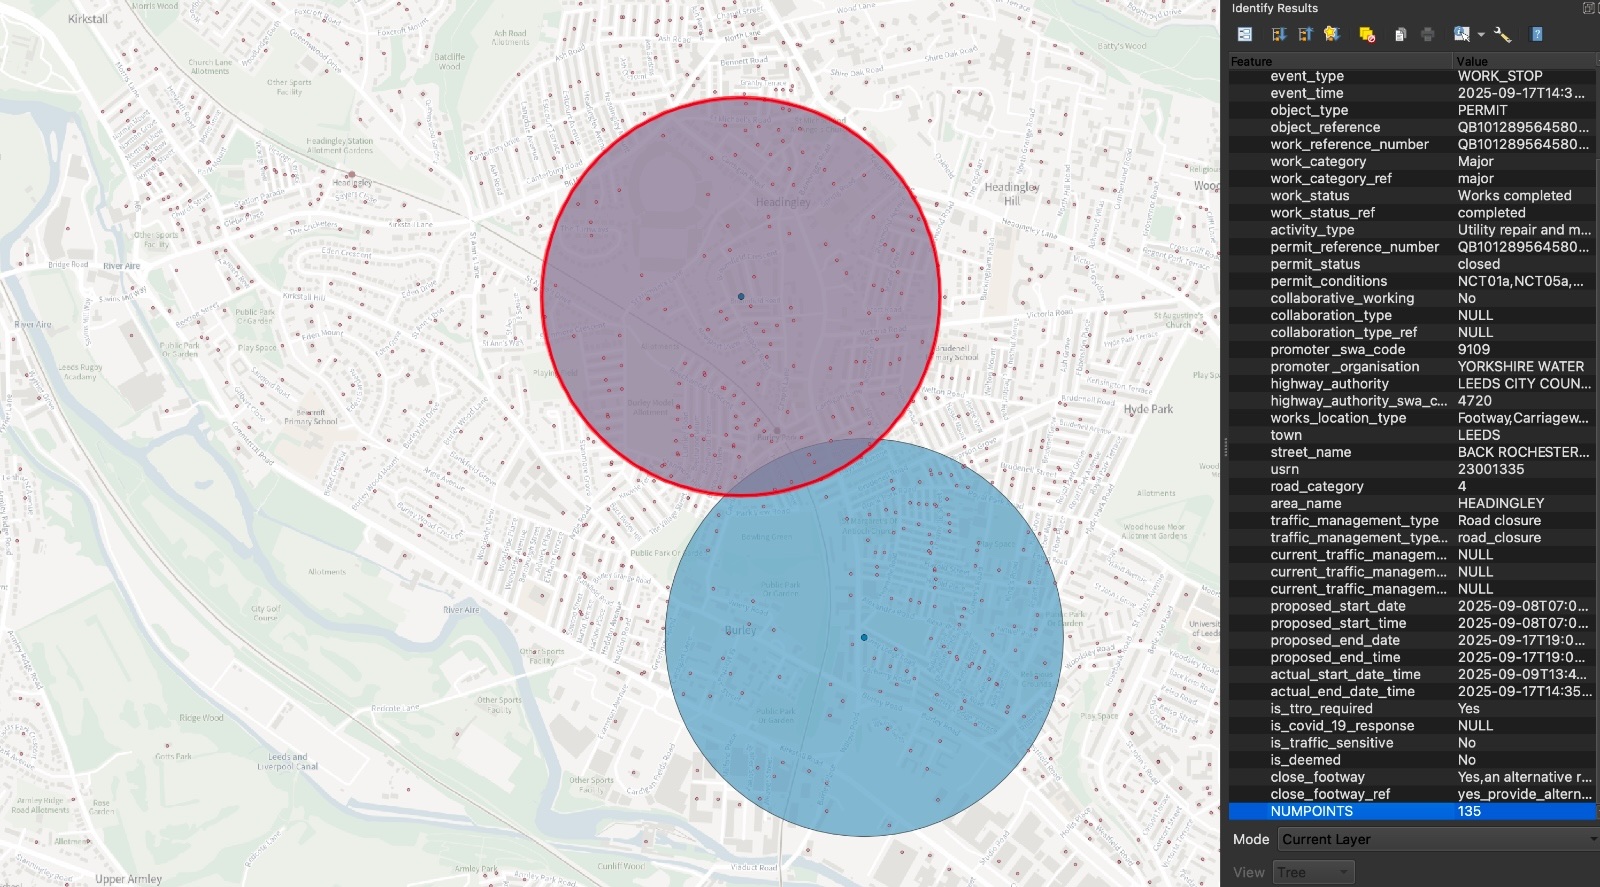Screen dimensions: 1600x887
Task: Expand the identify selection mode arrow
Action: 1481,35
